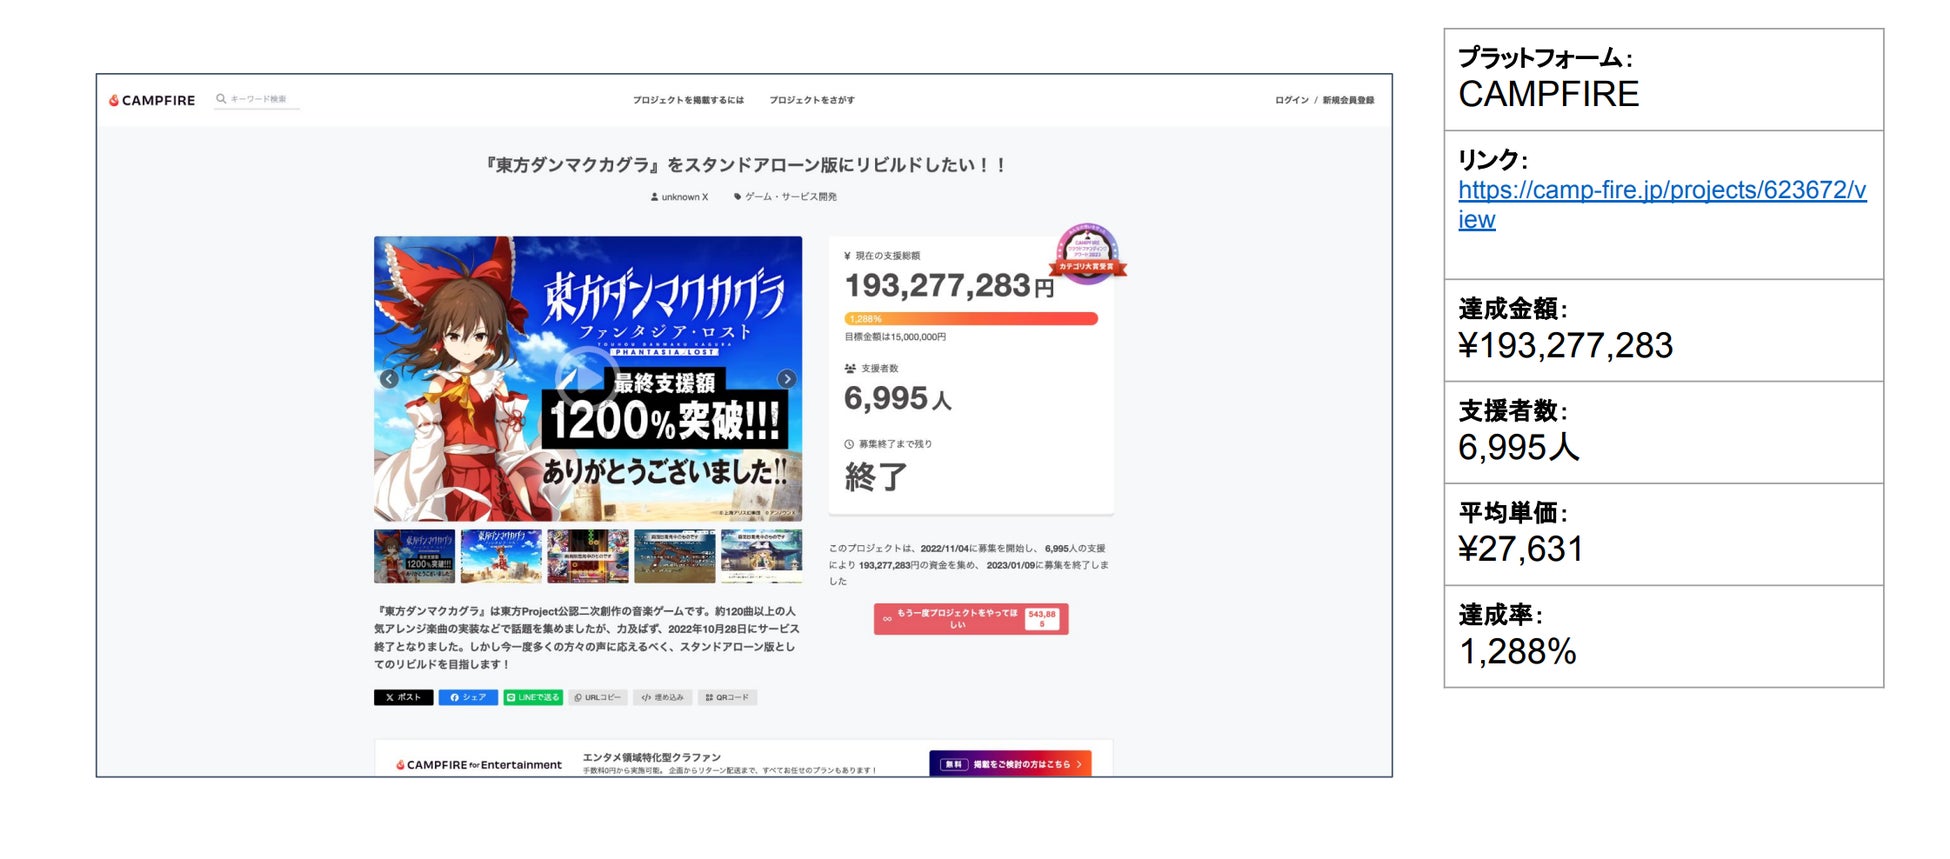Screen dimensions: 1950x859
Task: Select the desert landscape logo thumbnail
Action: pos(501,556)
